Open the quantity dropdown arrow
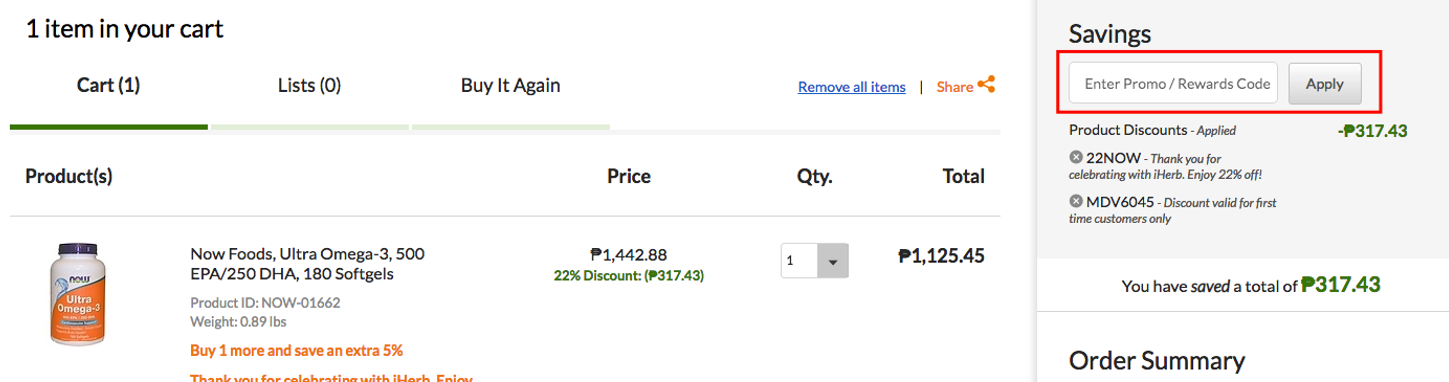 (x=833, y=261)
